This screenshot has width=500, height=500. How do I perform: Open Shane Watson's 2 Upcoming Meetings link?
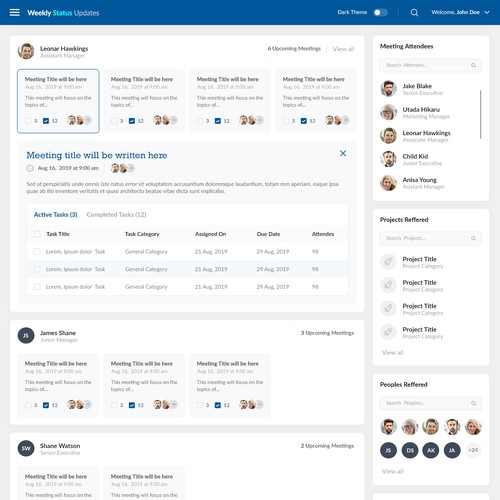pos(327,446)
